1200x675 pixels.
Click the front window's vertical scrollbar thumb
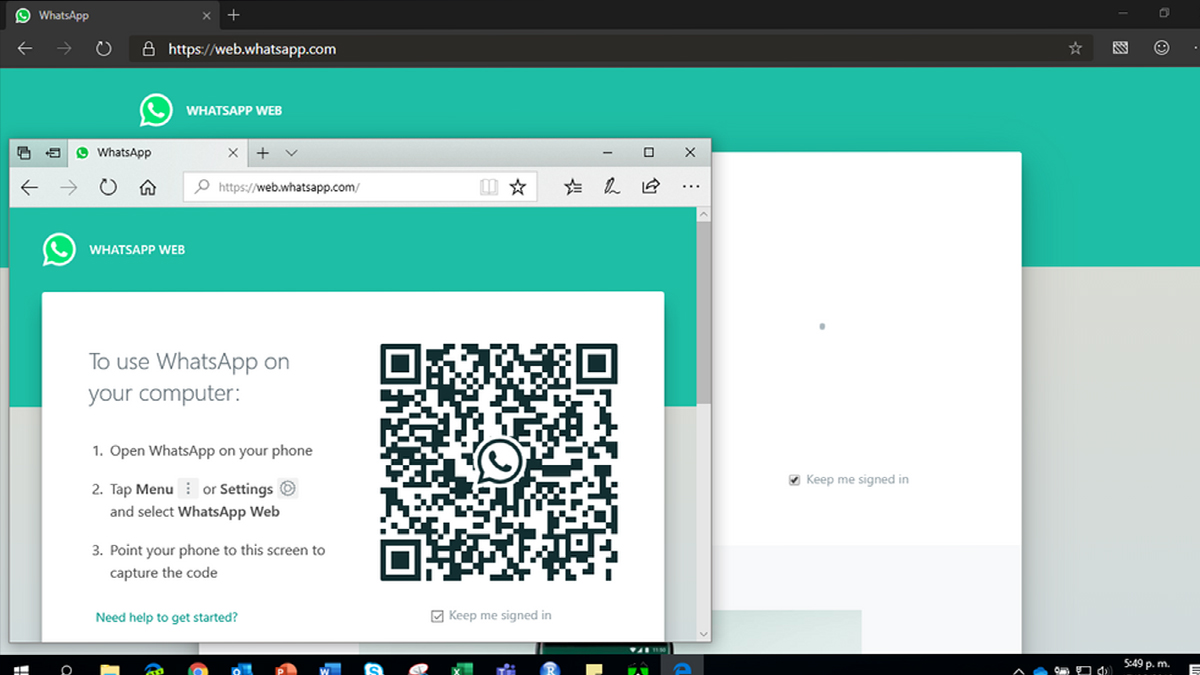(x=703, y=310)
